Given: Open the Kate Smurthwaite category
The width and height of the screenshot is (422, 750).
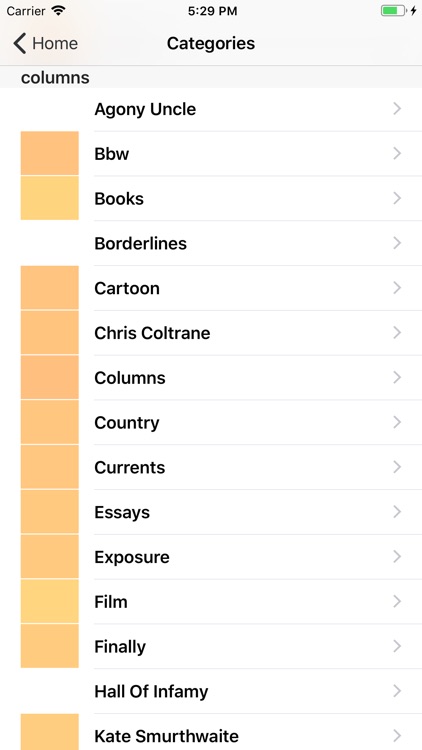Looking at the screenshot, I should coord(211,733).
